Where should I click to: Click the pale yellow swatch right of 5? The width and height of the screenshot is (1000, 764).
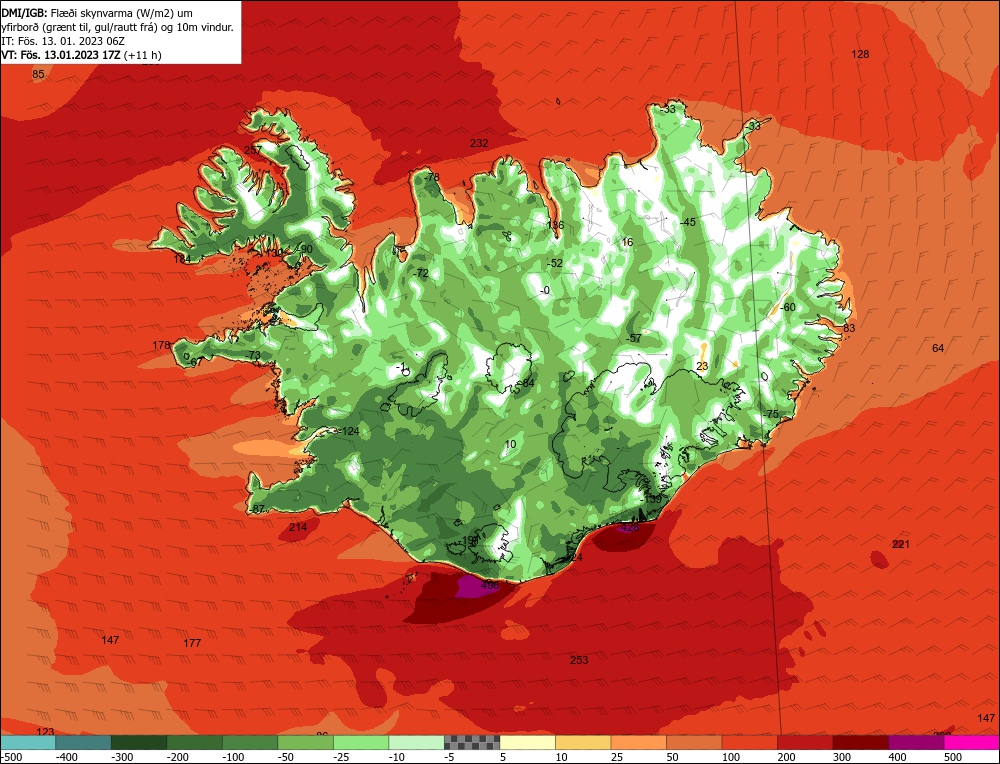527,742
